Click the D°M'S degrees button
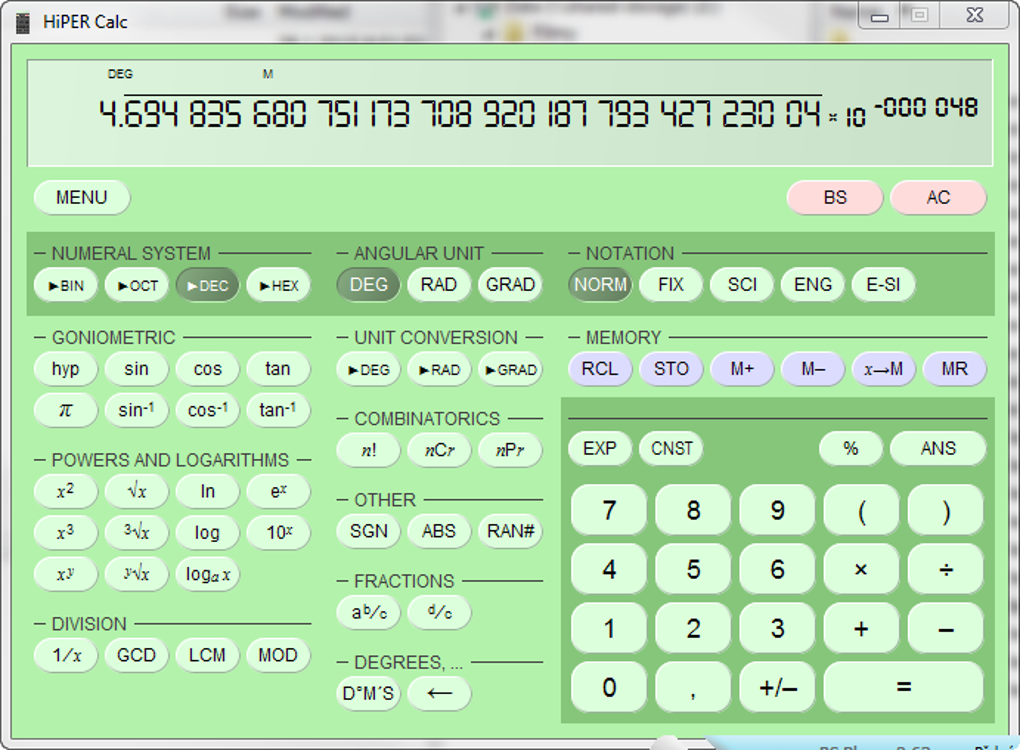The image size is (1020, 750). [368, 693]
